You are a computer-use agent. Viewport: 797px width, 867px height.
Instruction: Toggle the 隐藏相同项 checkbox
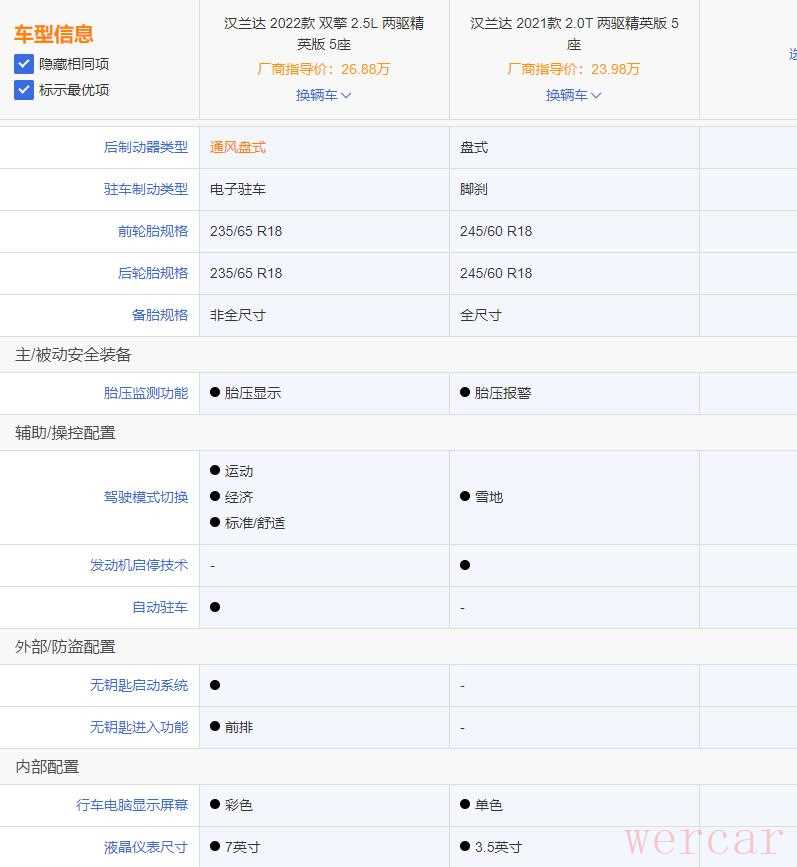[24, 64]
